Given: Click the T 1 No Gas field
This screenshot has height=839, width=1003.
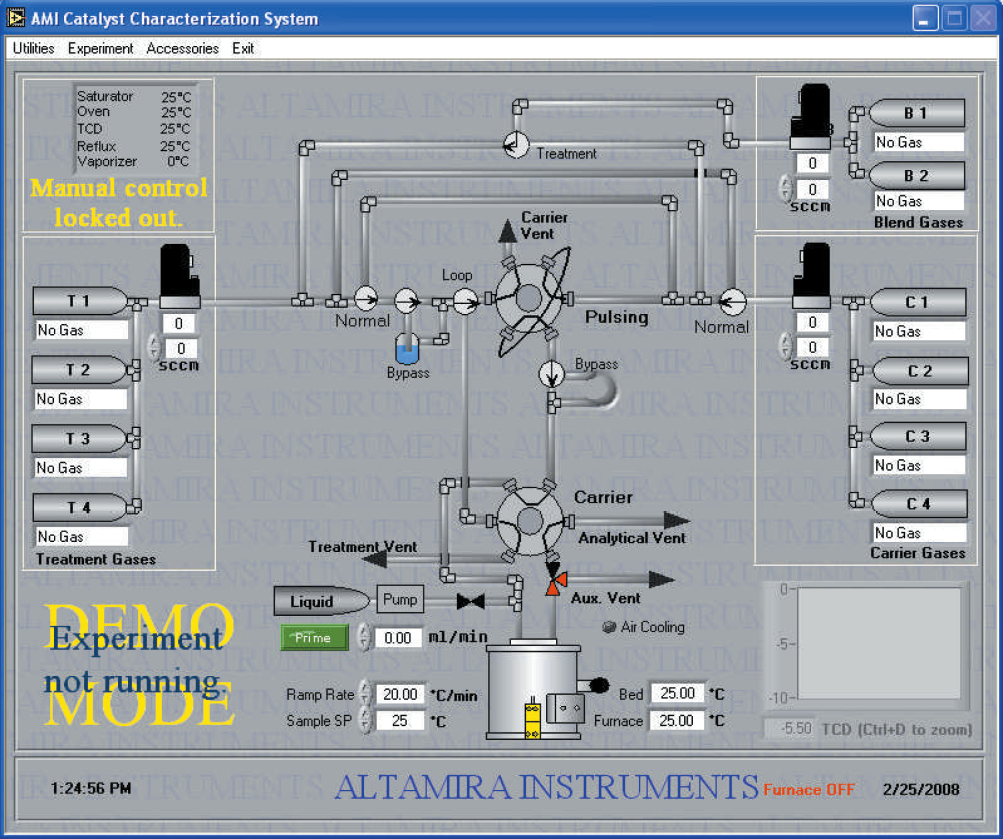Looking at the screenshot, I should (x=82, y=330).
